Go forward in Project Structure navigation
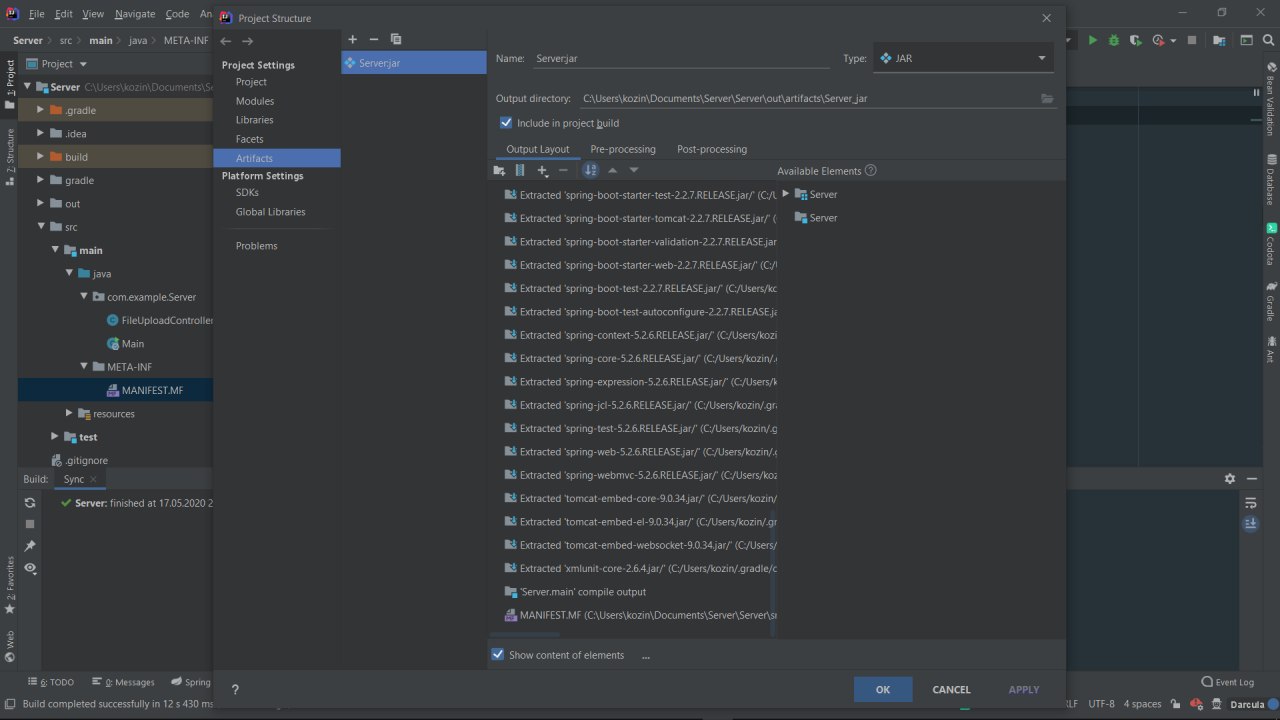Viewport: 1280px width, 720px height. pyautogui.click(x=248, y=41)
